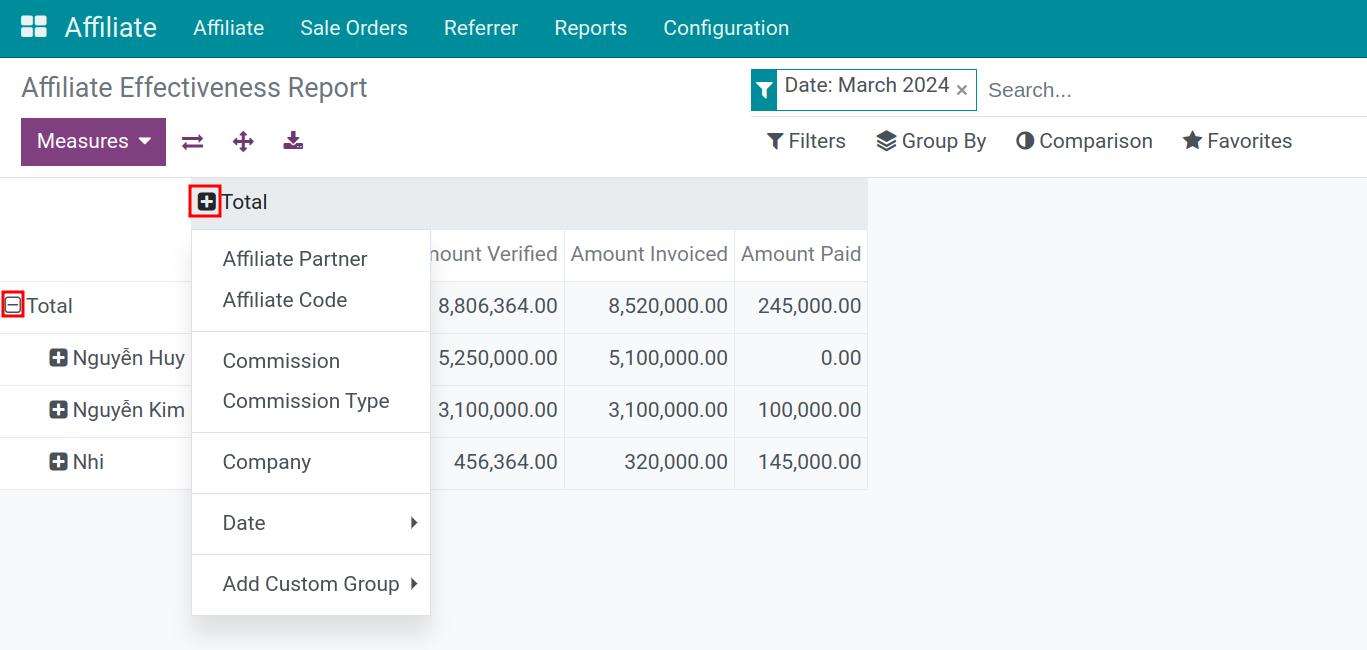
Task: Flip the pivot axis with the swap icon
Action: [x=193, y=142]
